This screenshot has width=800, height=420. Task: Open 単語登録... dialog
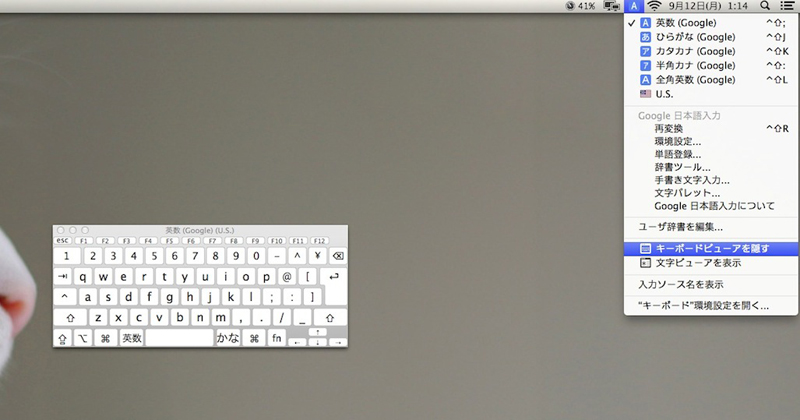711,154
